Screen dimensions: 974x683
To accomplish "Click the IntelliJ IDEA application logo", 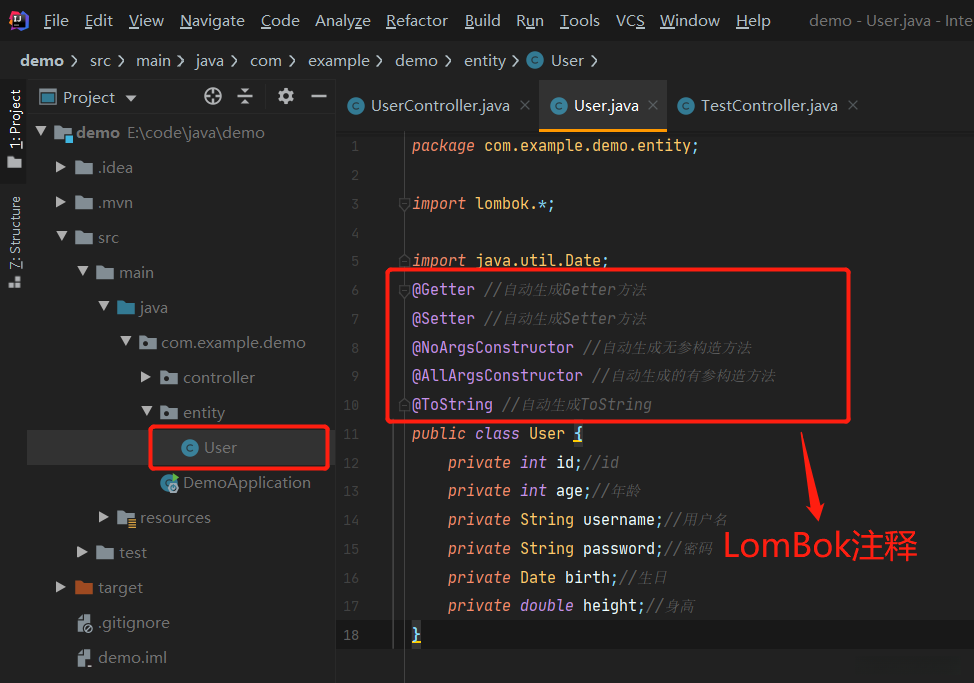I will click(19, 20).
